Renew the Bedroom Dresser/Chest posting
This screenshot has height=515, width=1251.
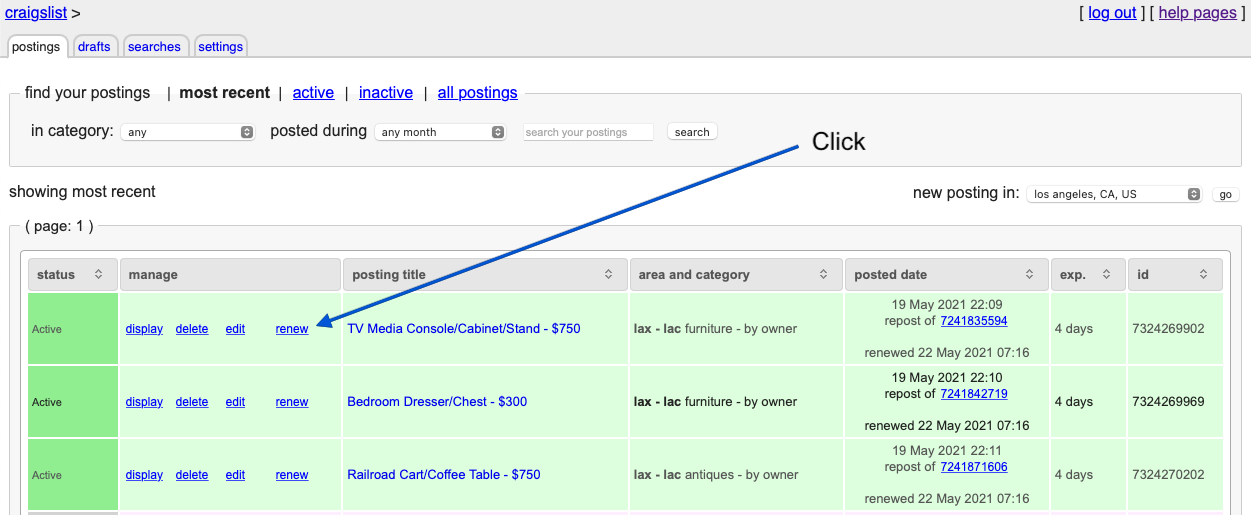coord(292,402)
